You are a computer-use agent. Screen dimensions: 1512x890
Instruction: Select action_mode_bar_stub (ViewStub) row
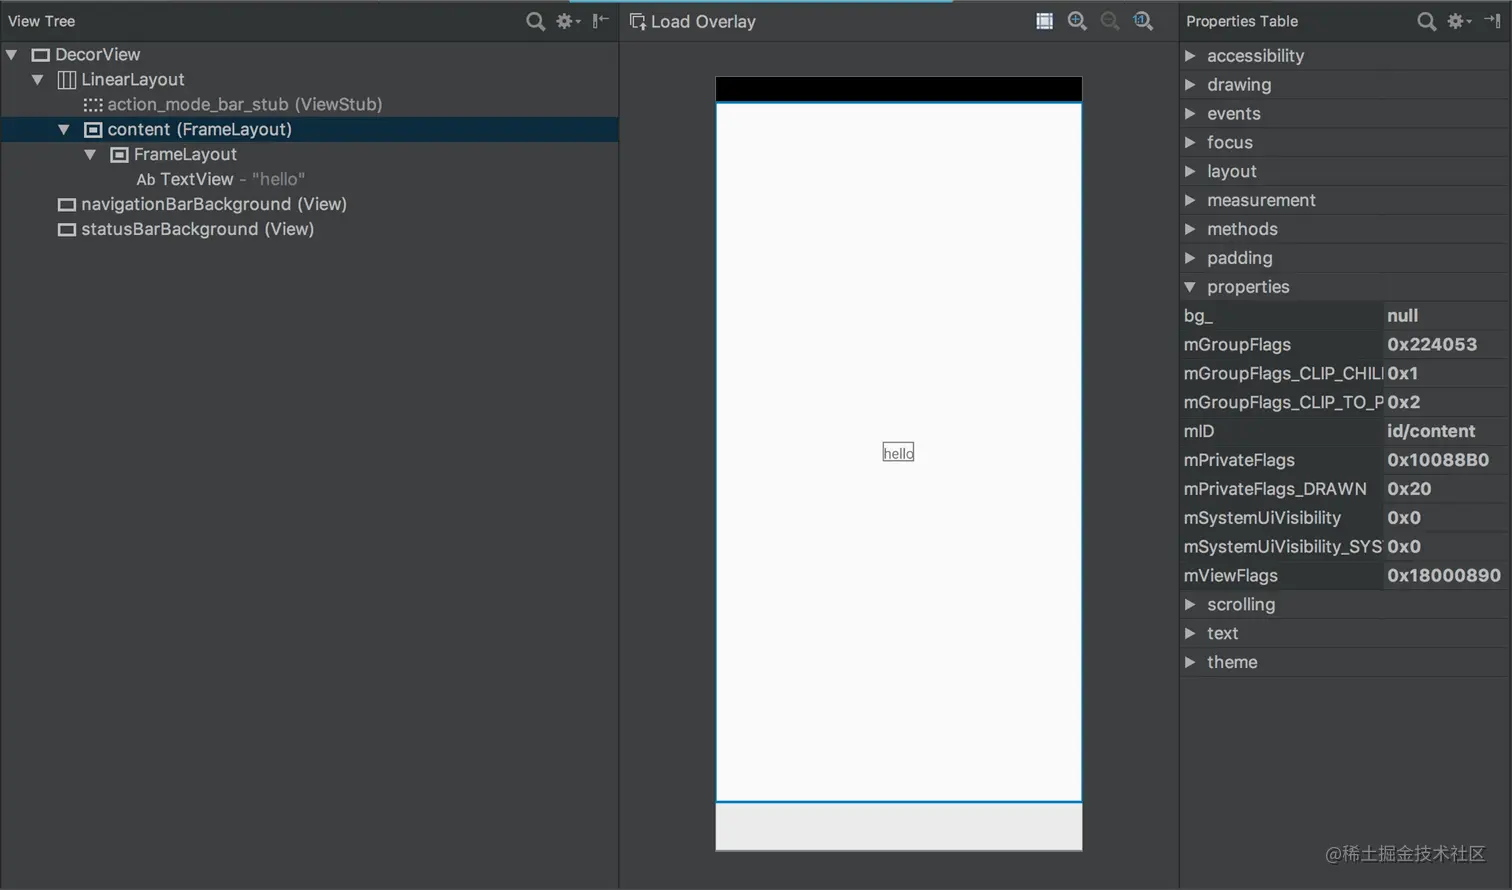(x=245, y=104)
